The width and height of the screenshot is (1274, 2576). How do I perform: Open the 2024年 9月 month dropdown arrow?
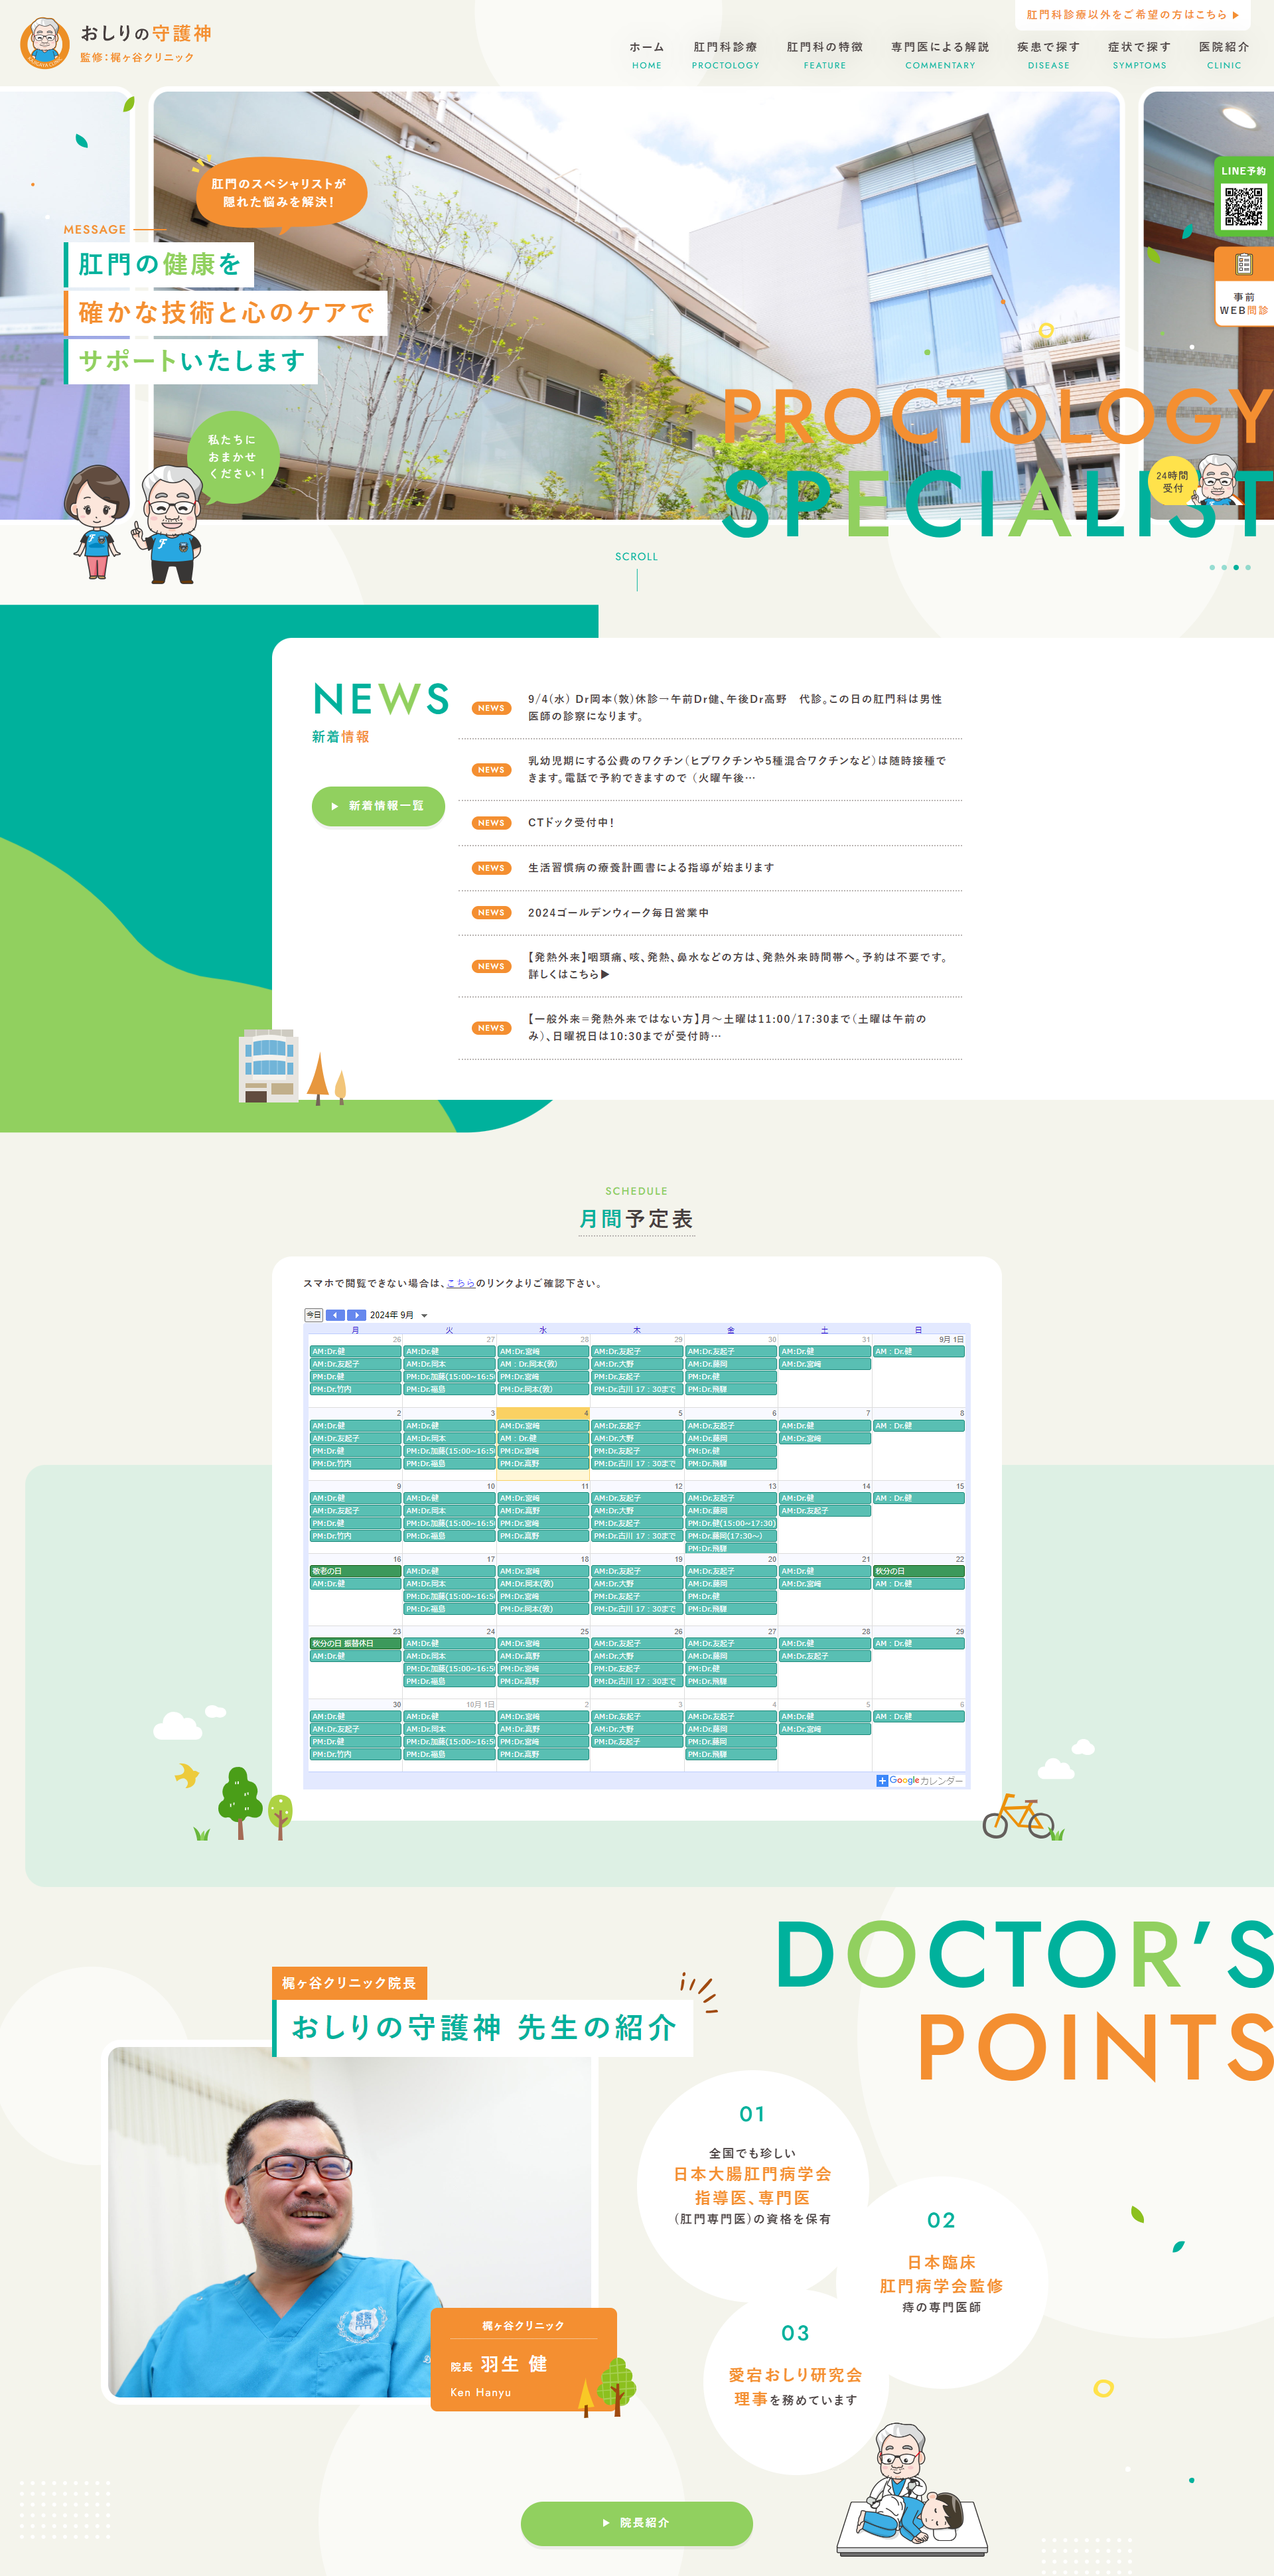coord(424,1316)
